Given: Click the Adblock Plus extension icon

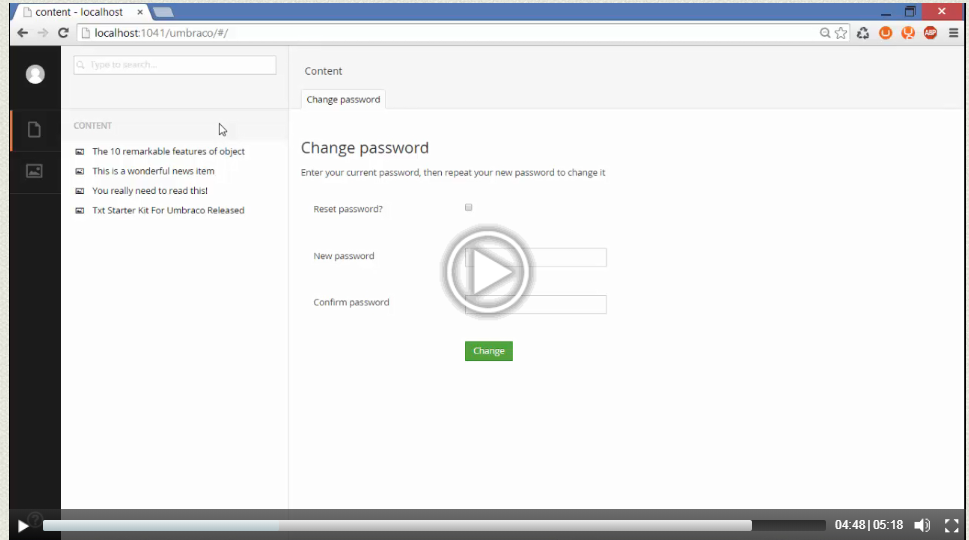Looking at the screenshot, I should pos(930,33).
